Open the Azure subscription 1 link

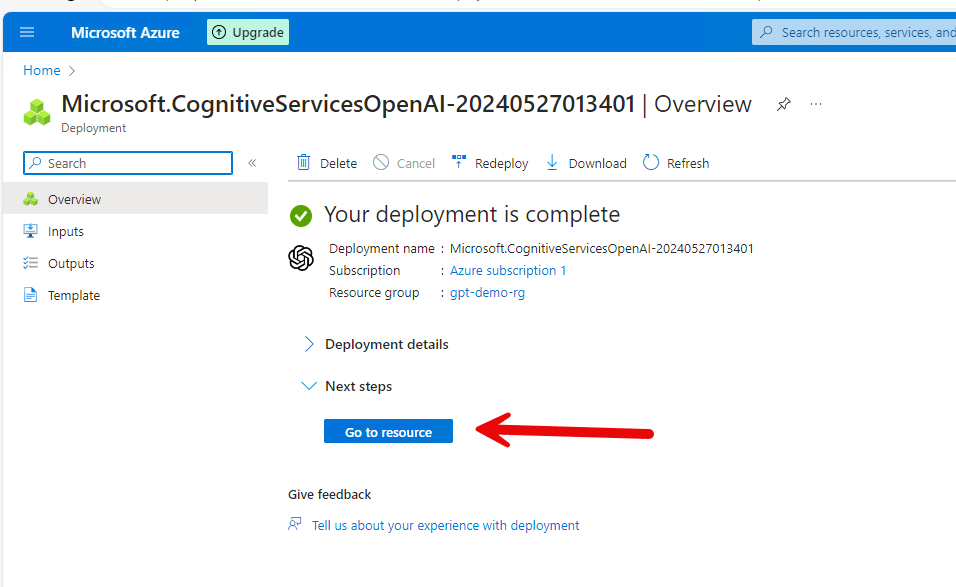coord(508,271)
